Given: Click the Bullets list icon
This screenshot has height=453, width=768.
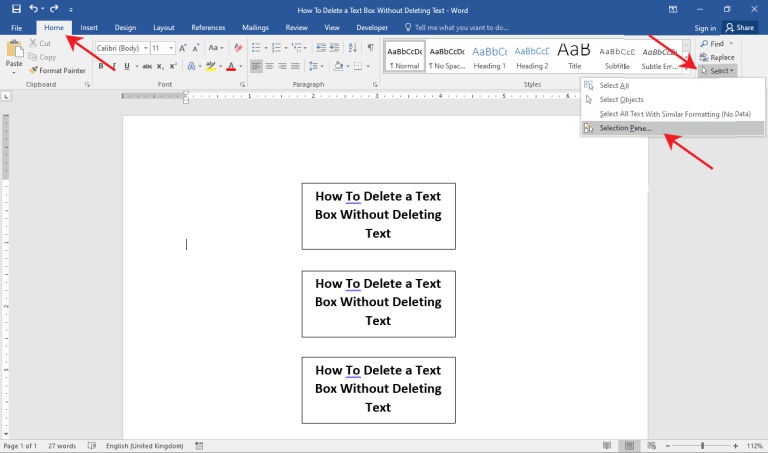Looking at the screenshot, I should coord(256,48).
